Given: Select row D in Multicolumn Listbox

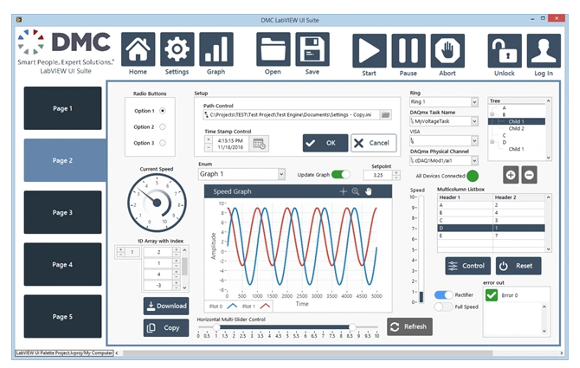Looking at the screenshot, I should click(491, 228).
